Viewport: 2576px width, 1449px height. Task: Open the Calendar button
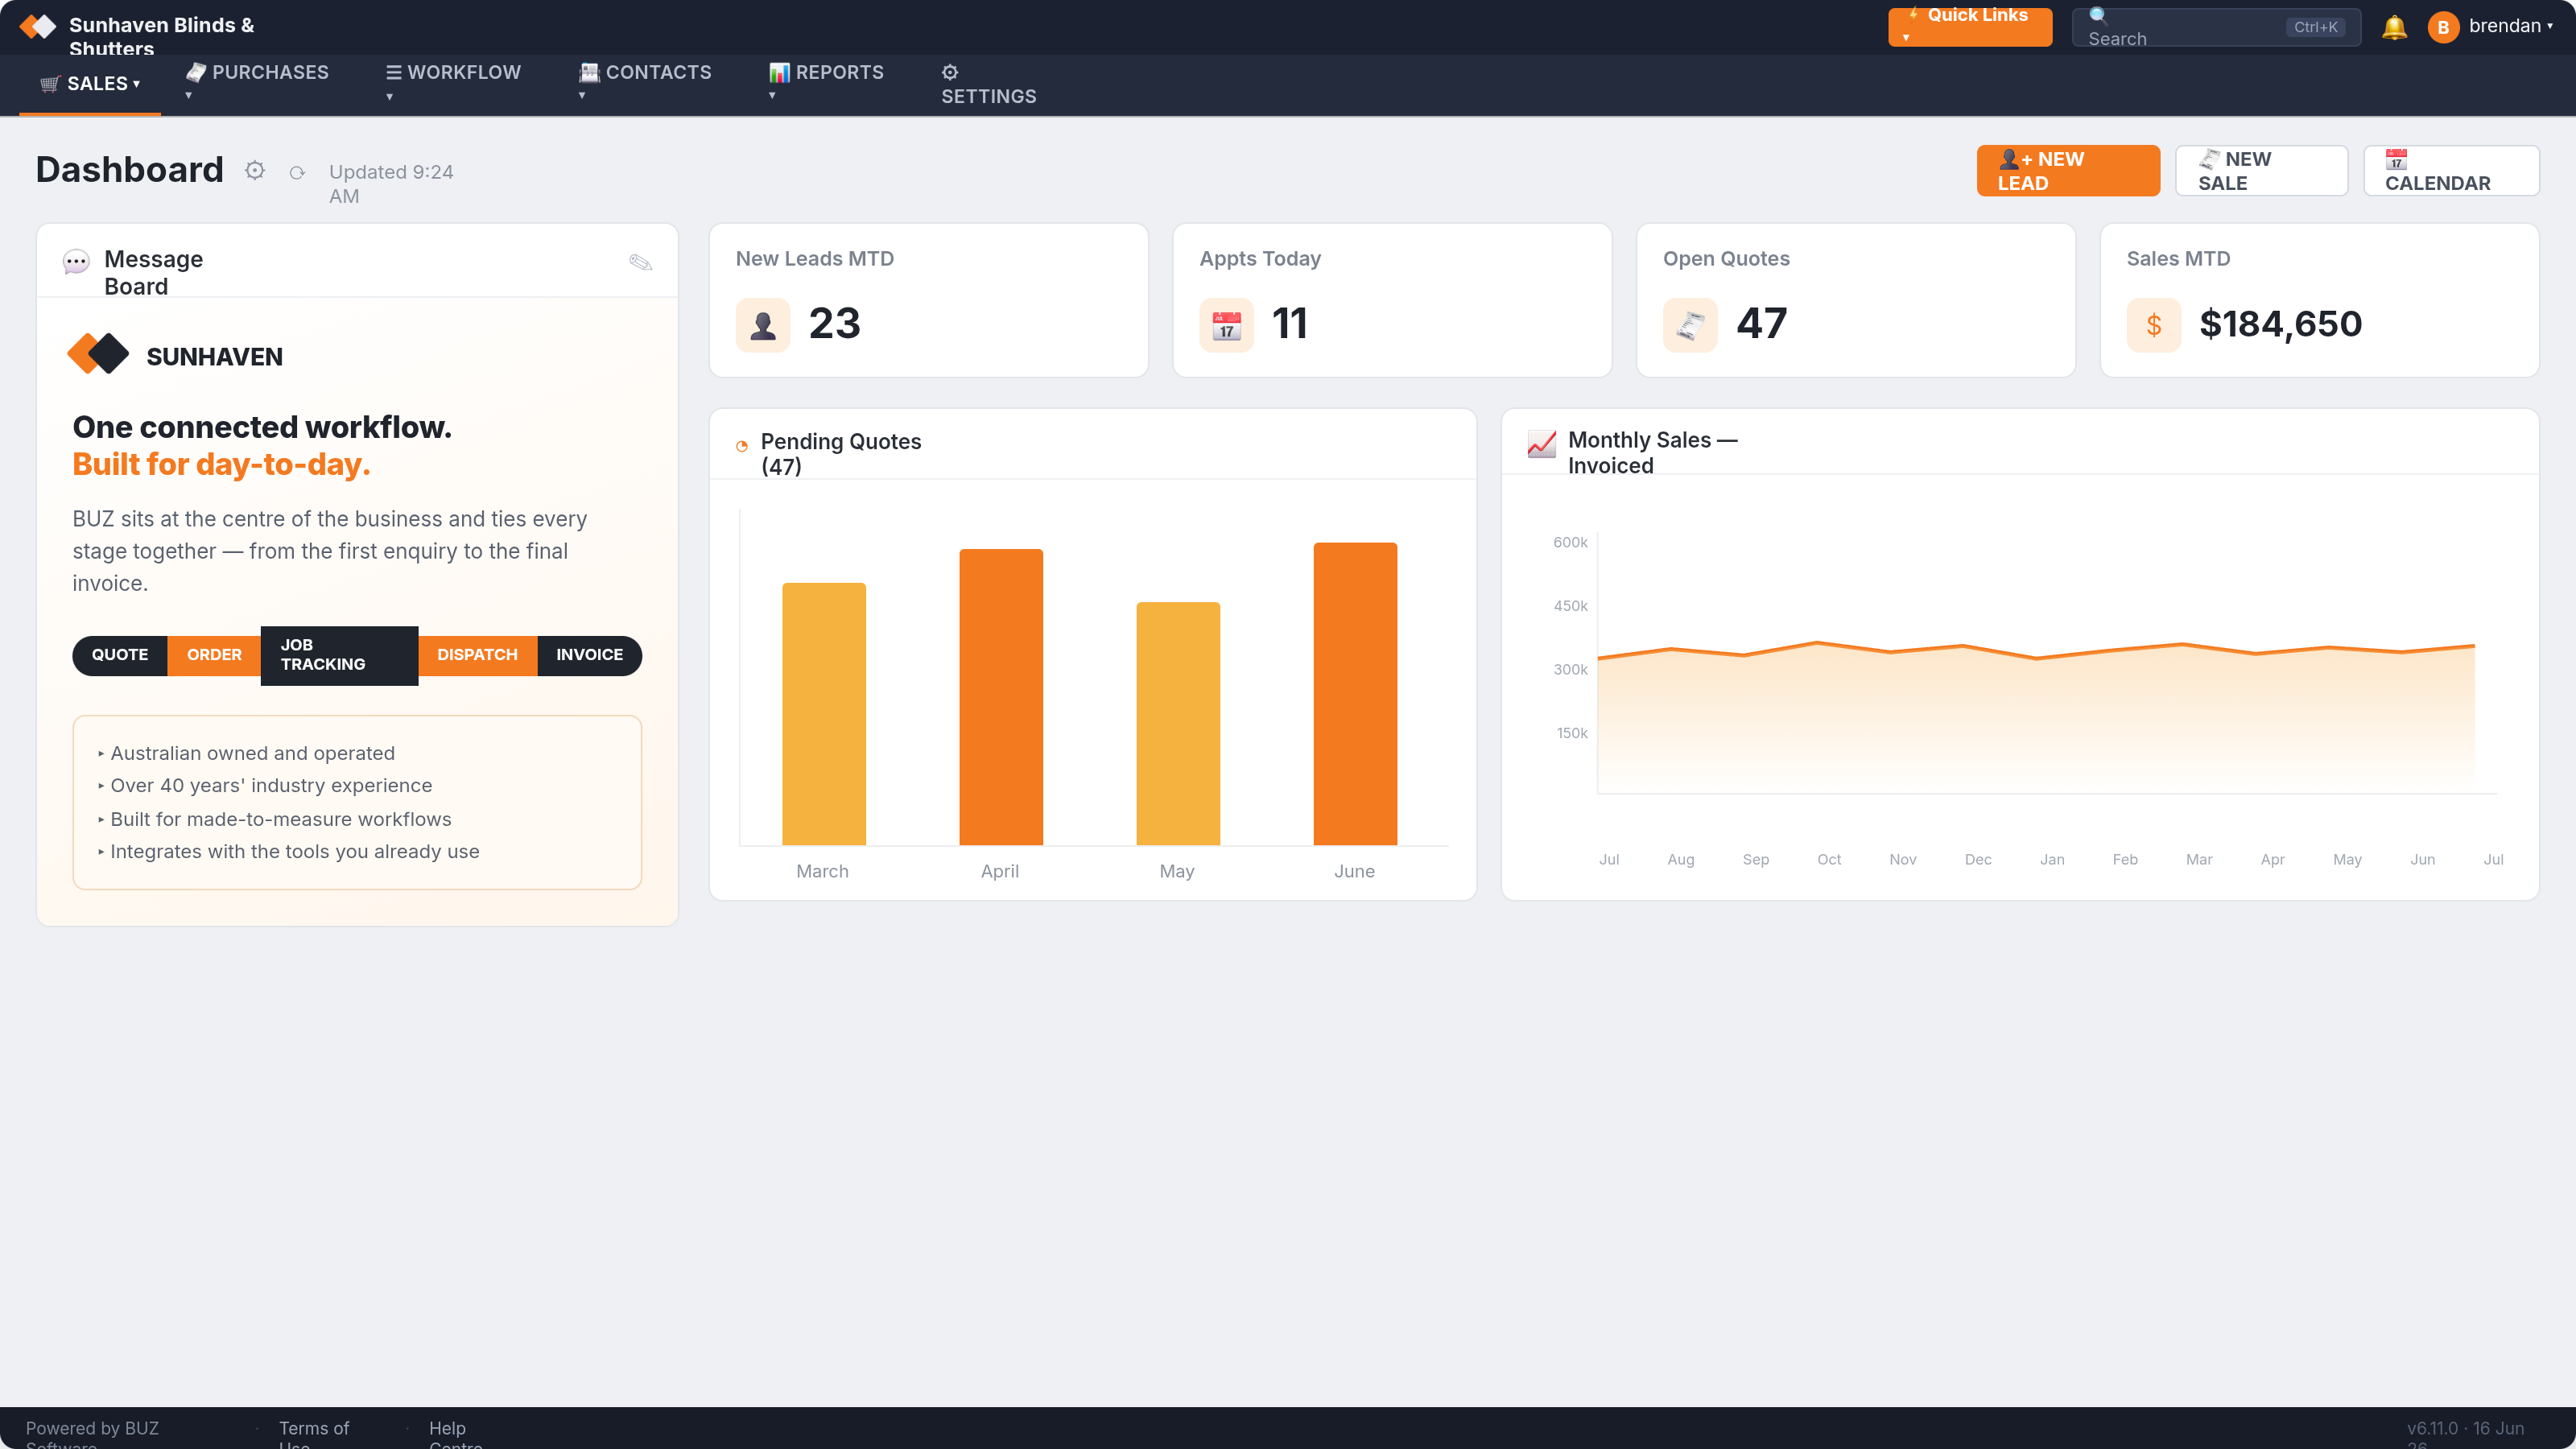point(2452,171)
